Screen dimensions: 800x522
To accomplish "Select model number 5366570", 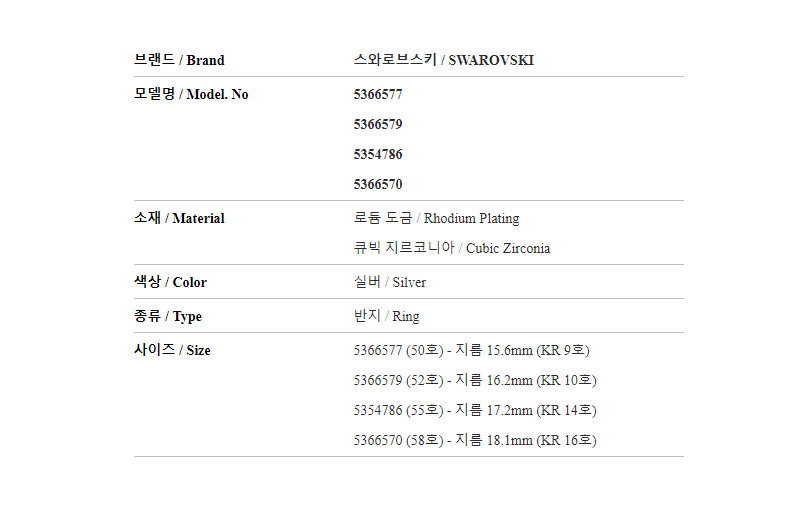I will click(x=378, y=185).
